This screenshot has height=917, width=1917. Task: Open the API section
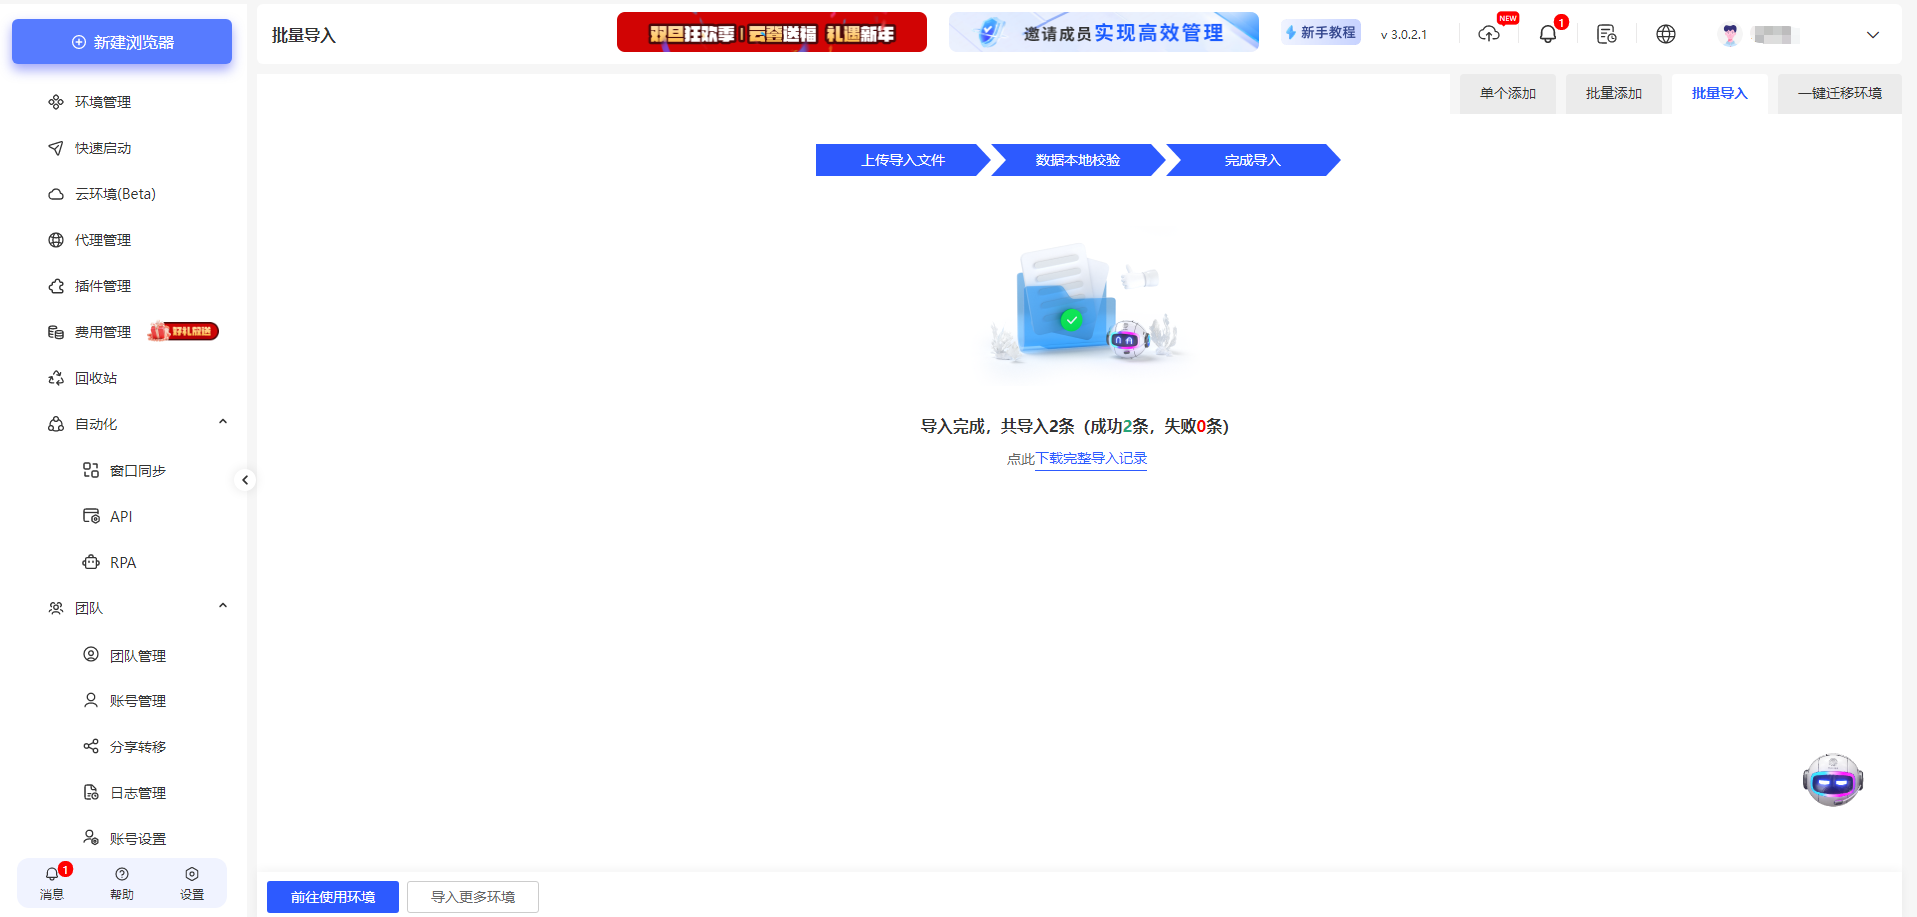click(120, 516)
